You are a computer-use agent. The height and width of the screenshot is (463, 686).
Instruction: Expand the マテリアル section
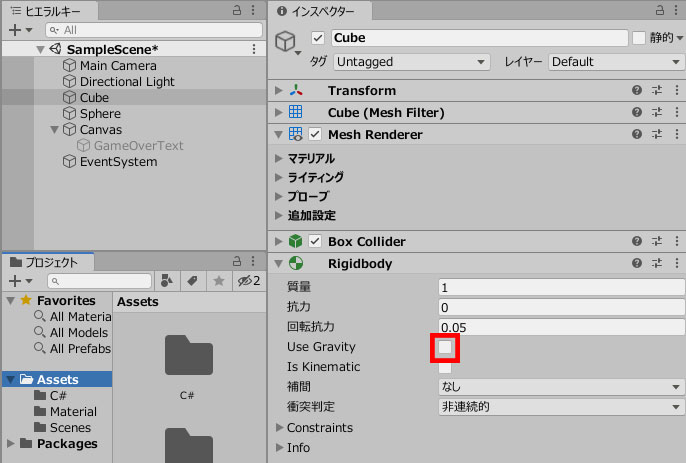click(279, 158)
